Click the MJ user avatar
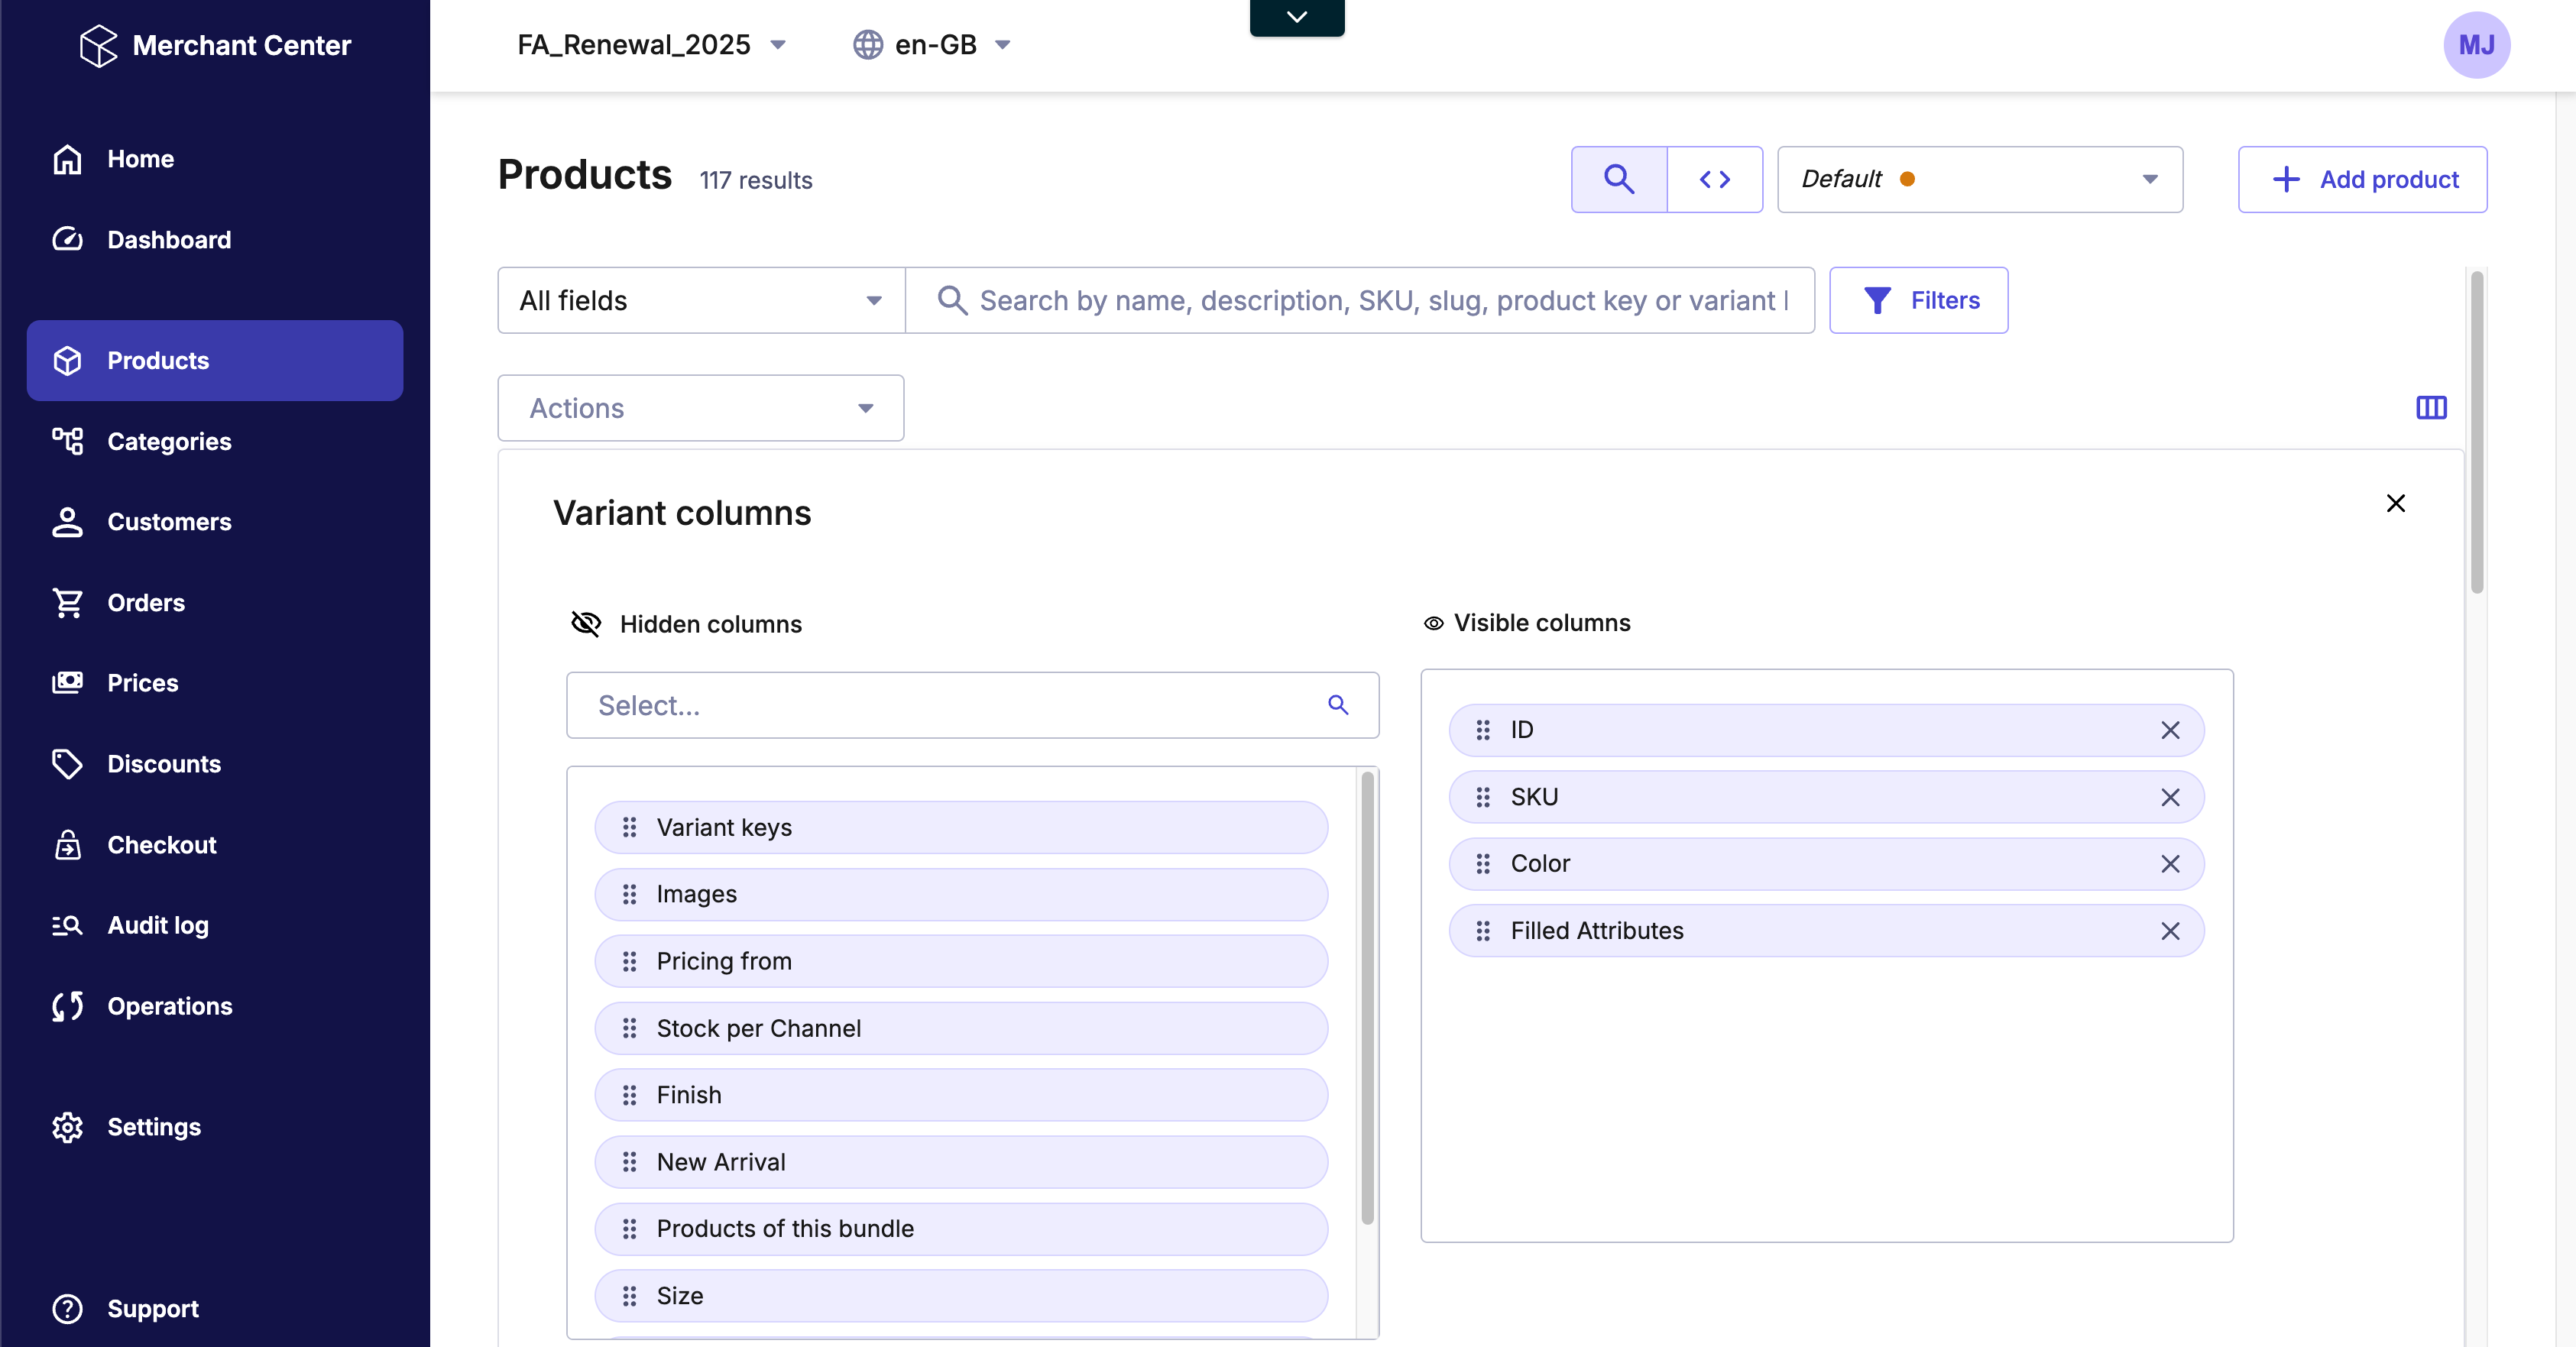Viewport: 2576px width, 1347px height. [x=2476, y=45]
